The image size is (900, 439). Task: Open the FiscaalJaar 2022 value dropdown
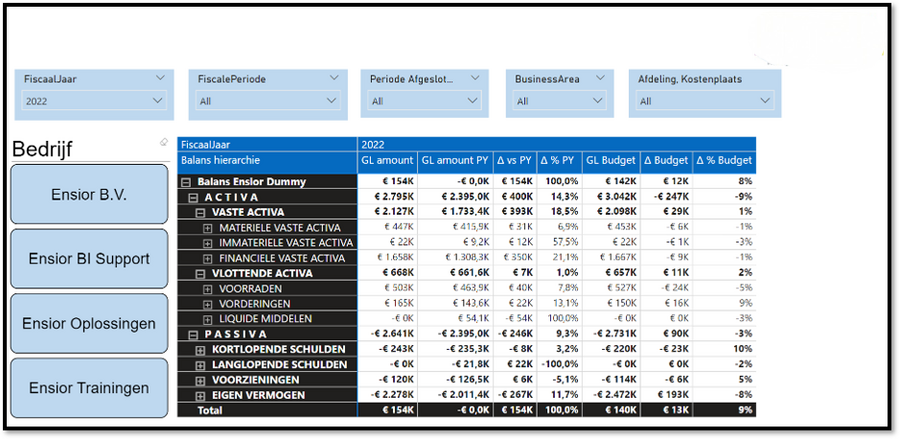point(158,101)
